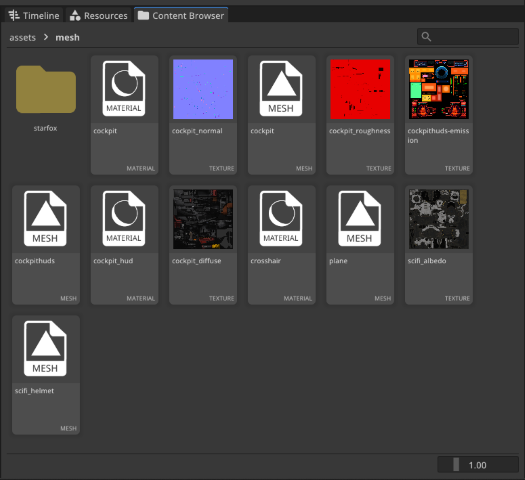Screen dimensions: 525x480
Task: Click the Resources tab shapes icon
Action: [x=75, y=15]
